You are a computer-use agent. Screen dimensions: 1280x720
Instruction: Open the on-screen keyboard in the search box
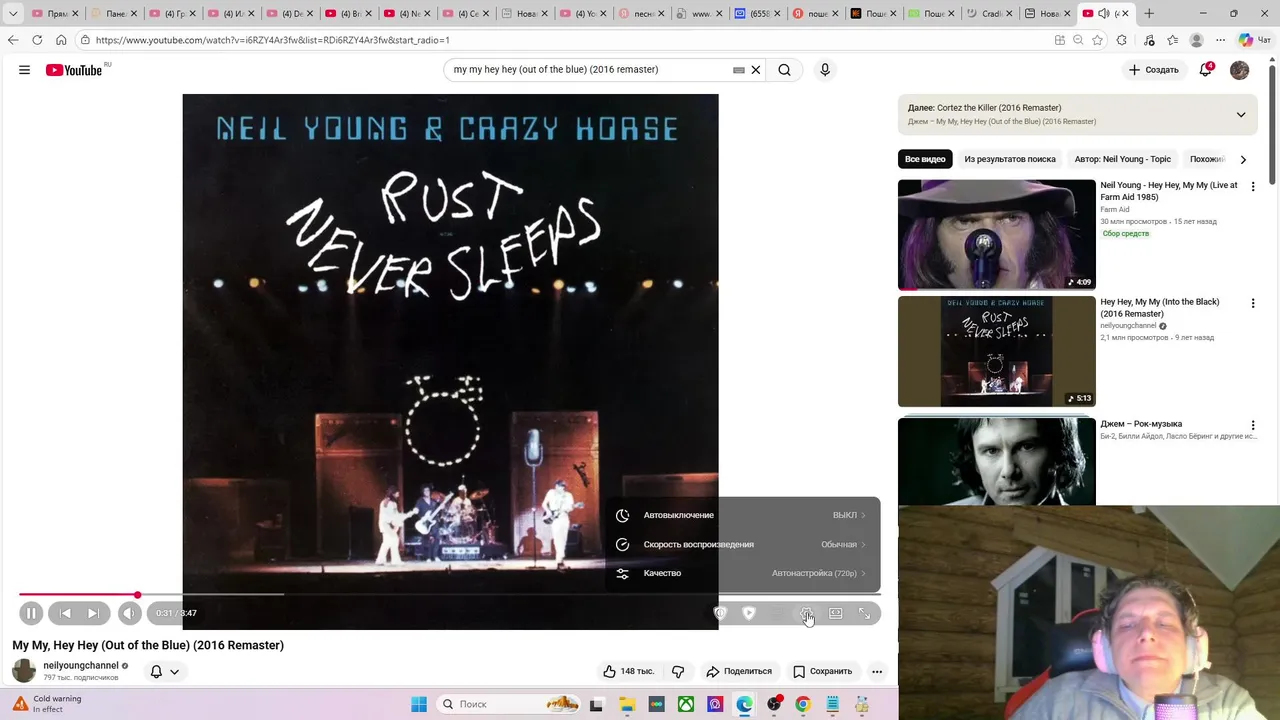[x=739, y=70]
